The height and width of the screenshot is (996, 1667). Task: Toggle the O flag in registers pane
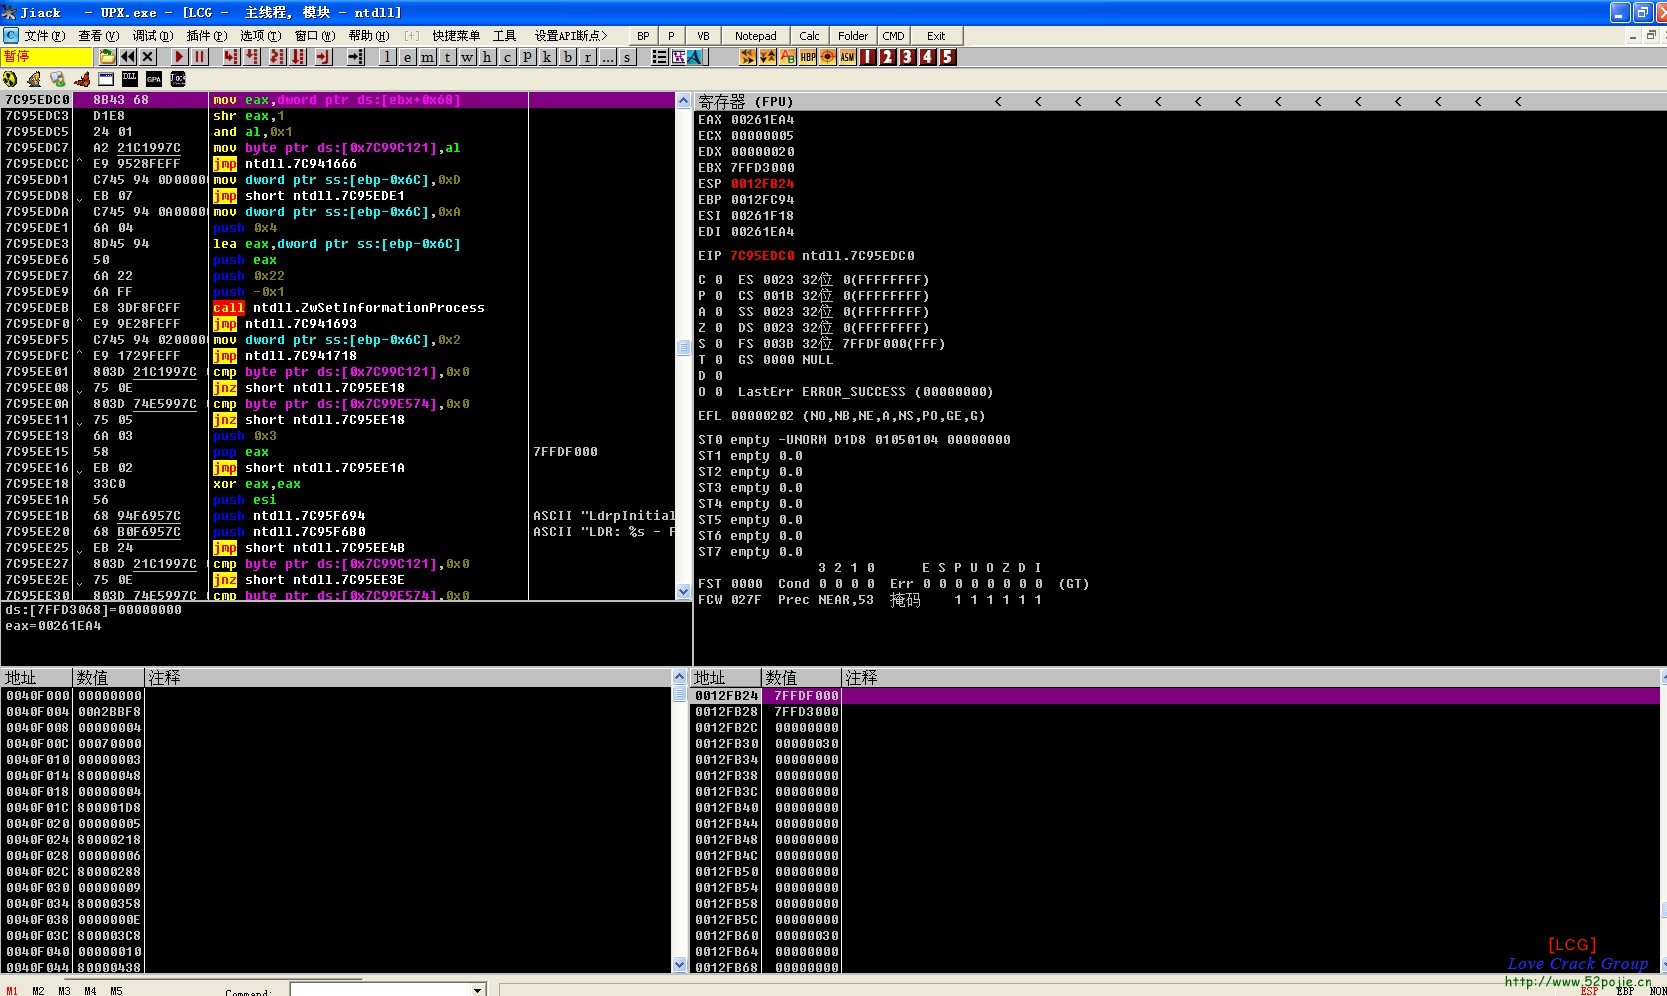point(719,392)
